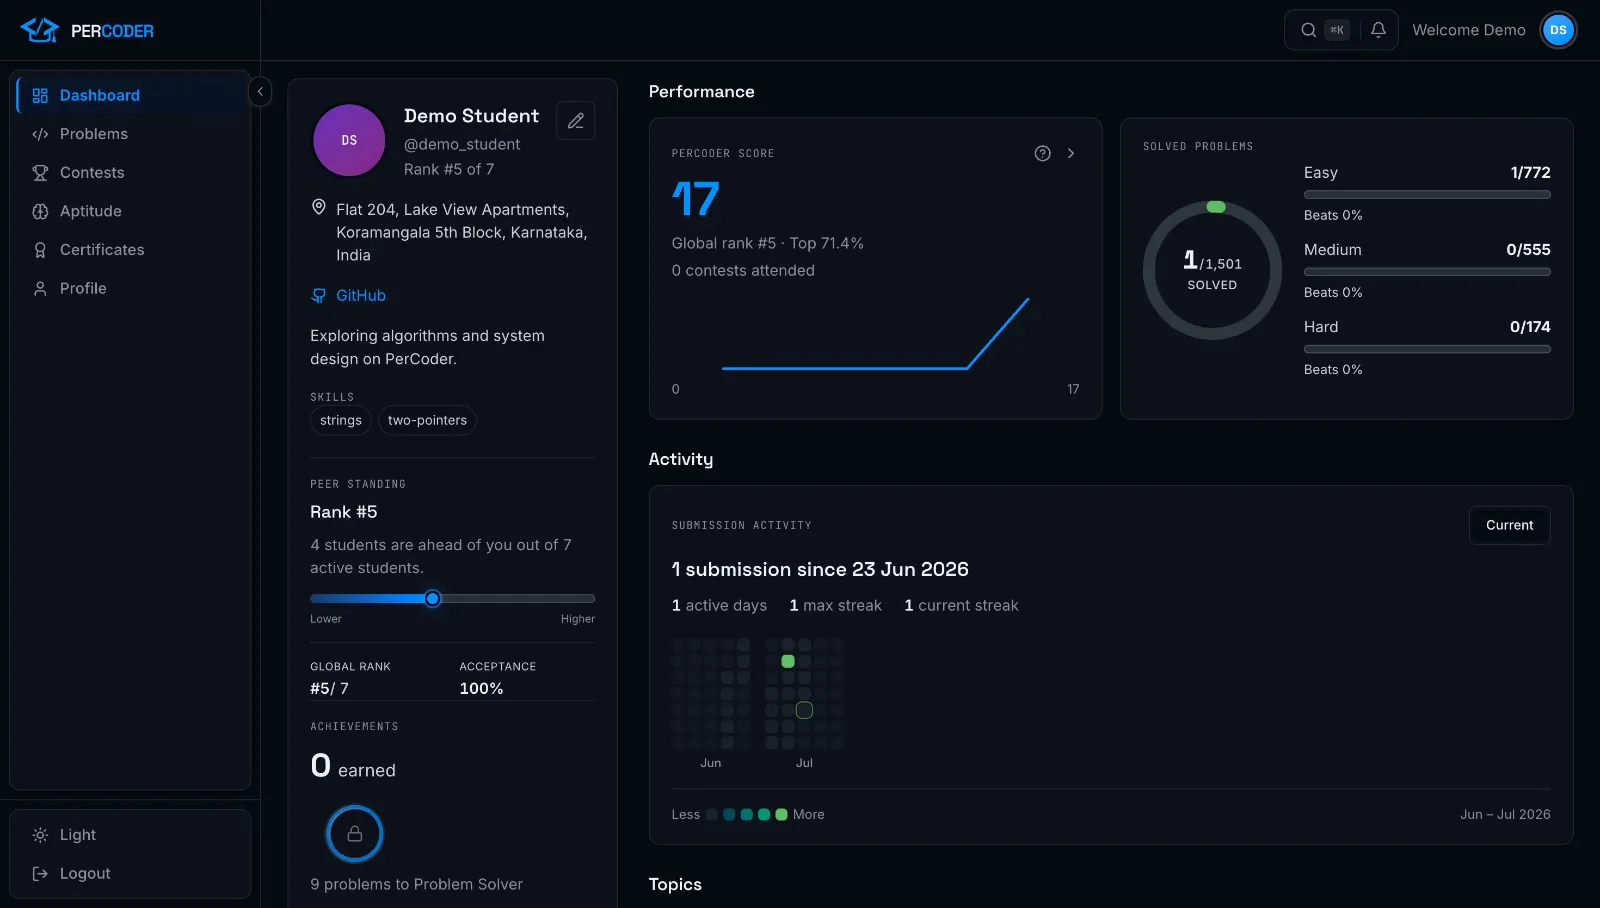
Task: Select the two-pointers skill tag
Action: [x=427, y=421]
